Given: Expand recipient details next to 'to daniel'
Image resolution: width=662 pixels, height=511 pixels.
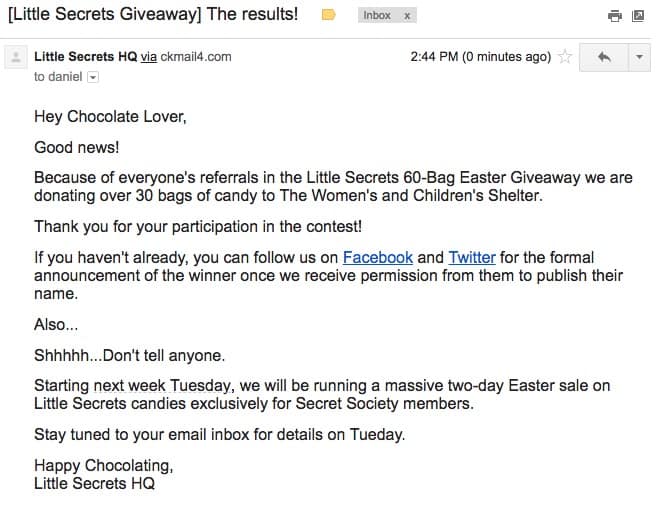Looking at the screenshot, I should point(93,77).
